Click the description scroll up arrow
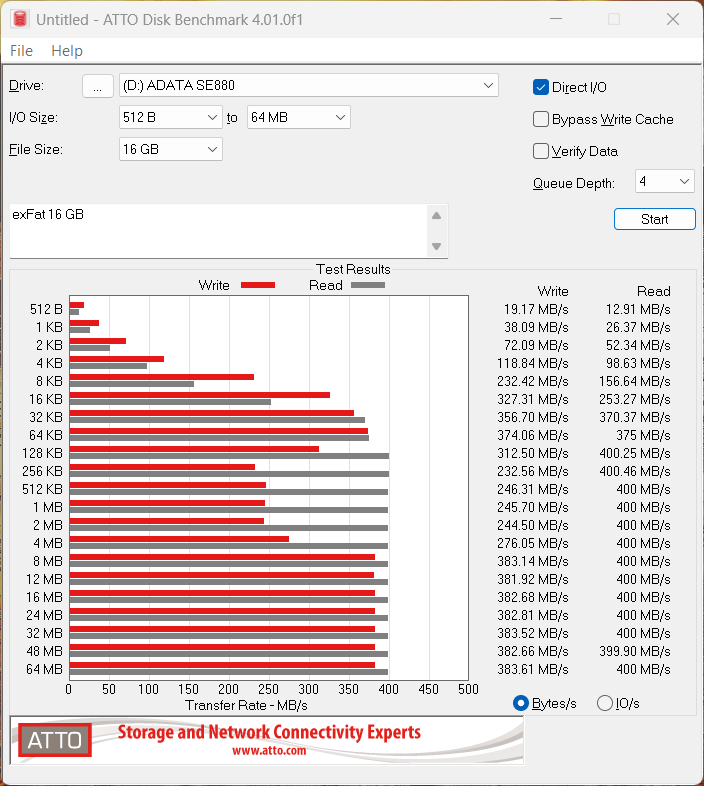Viewport: 704px width, 786px height. [x=437, y=216]
